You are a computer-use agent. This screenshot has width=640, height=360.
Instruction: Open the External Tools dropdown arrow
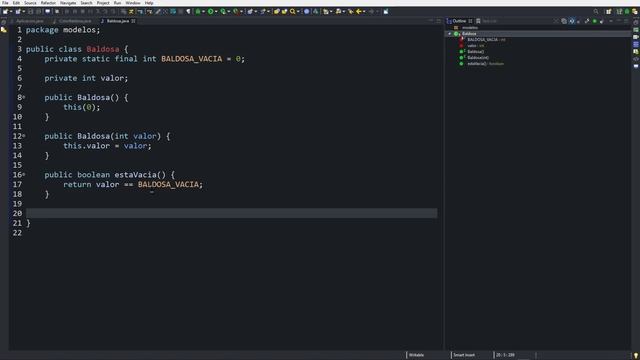tap(242, 11)
